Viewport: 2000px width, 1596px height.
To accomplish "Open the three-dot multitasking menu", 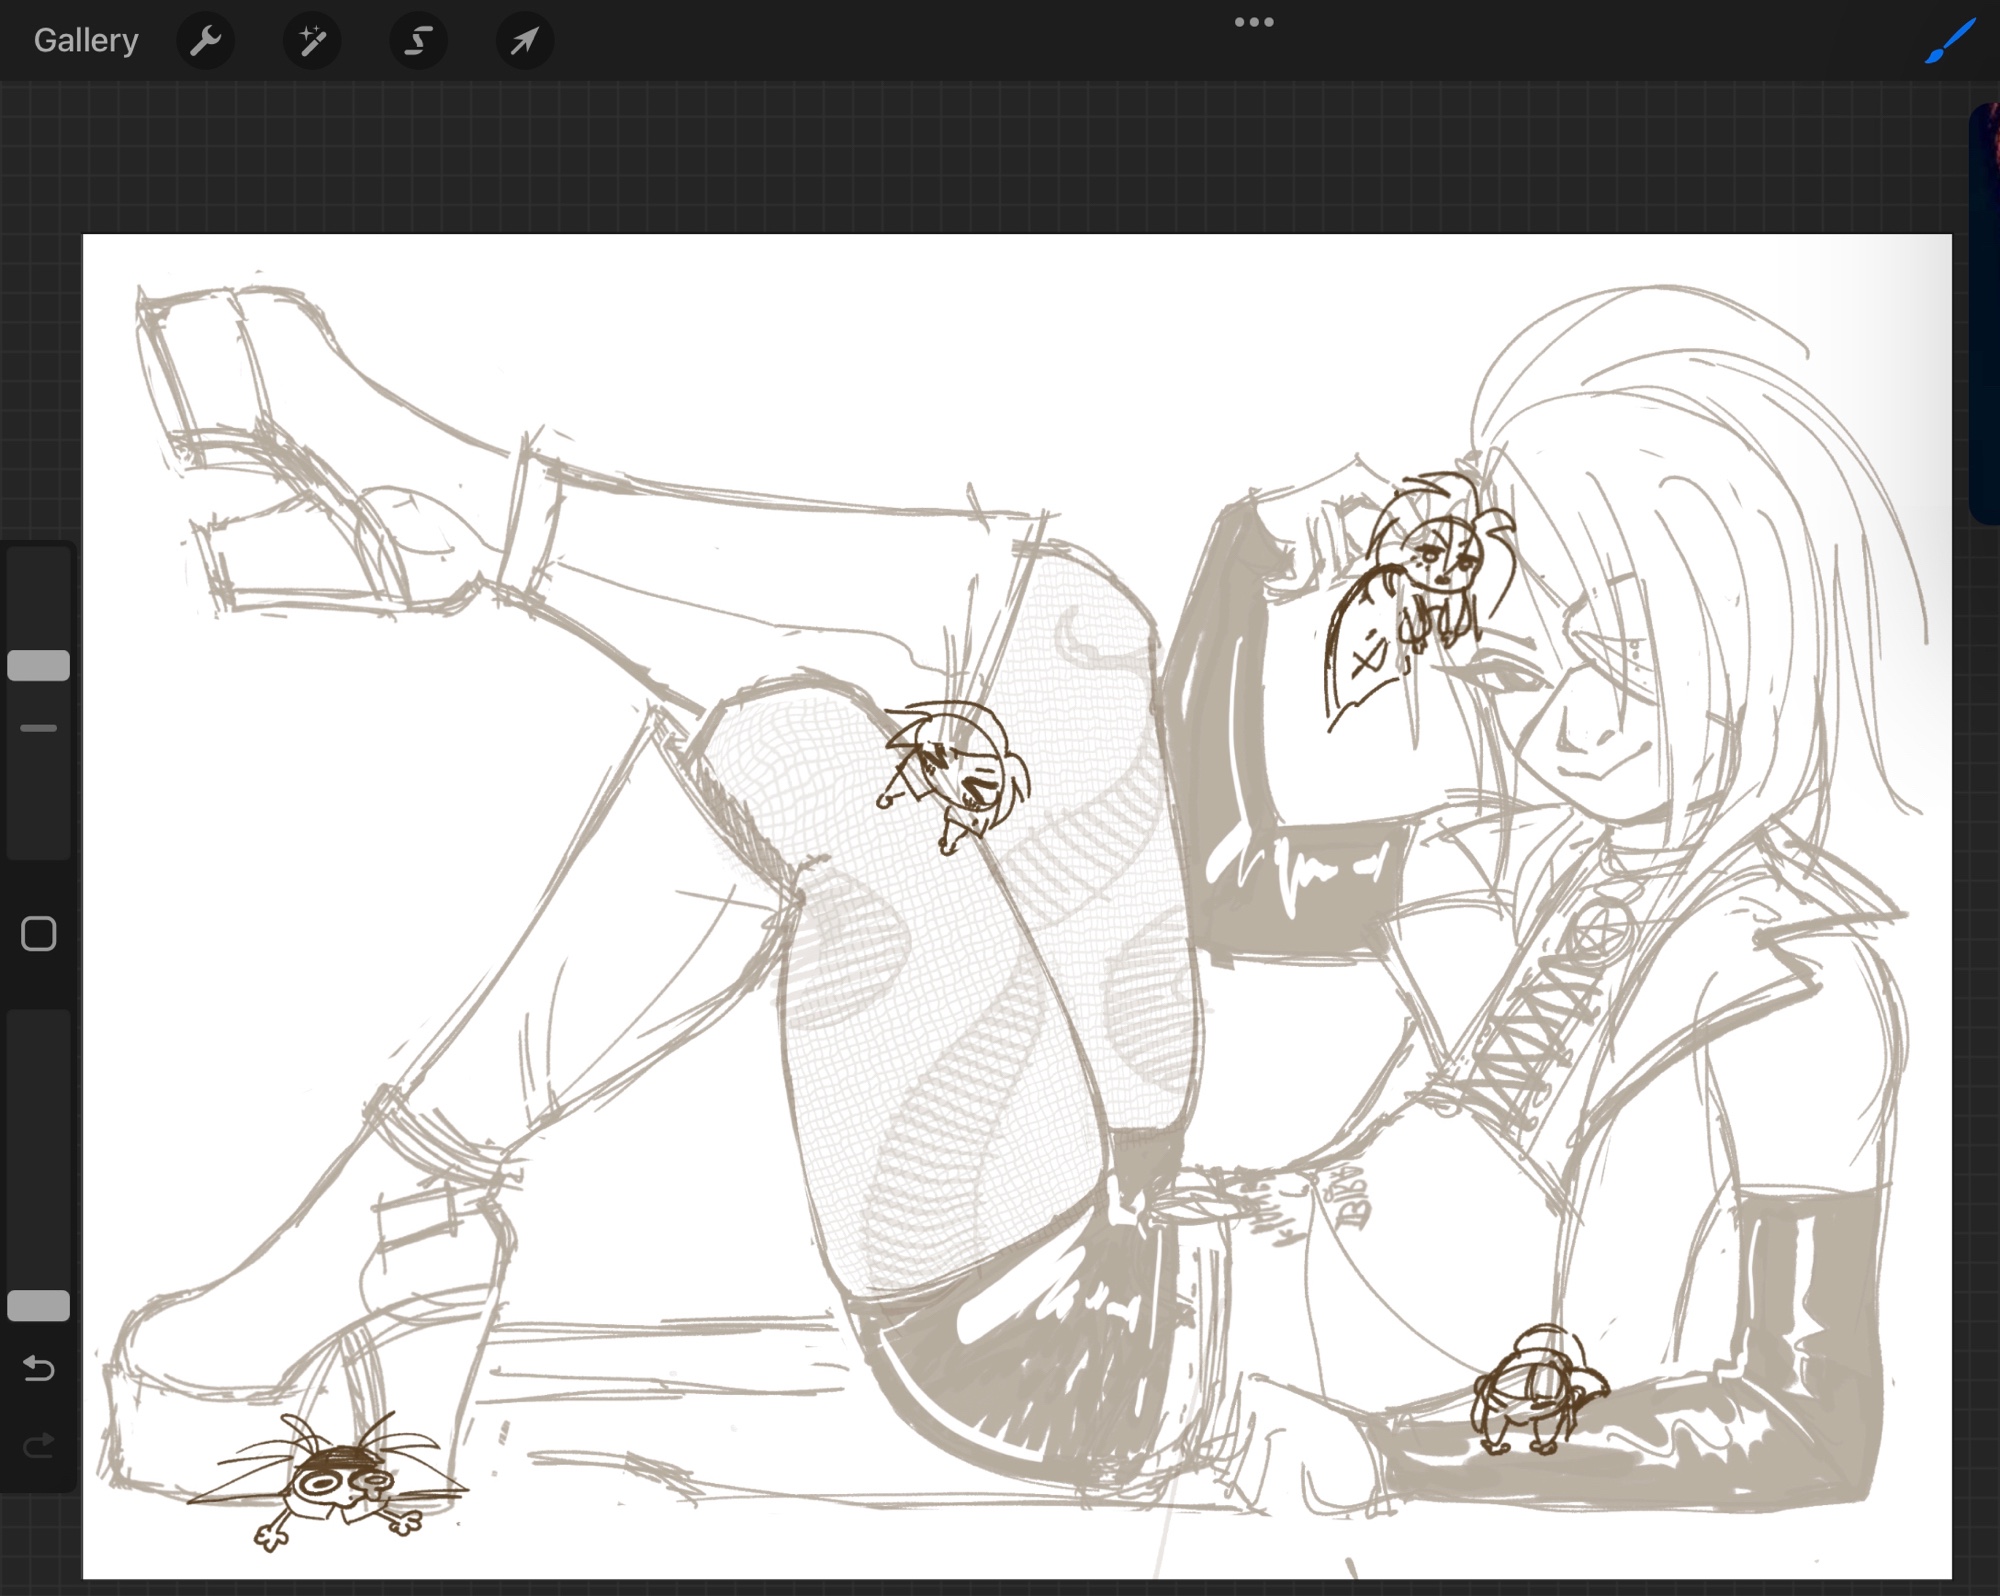I will (x=1253, y=22).
